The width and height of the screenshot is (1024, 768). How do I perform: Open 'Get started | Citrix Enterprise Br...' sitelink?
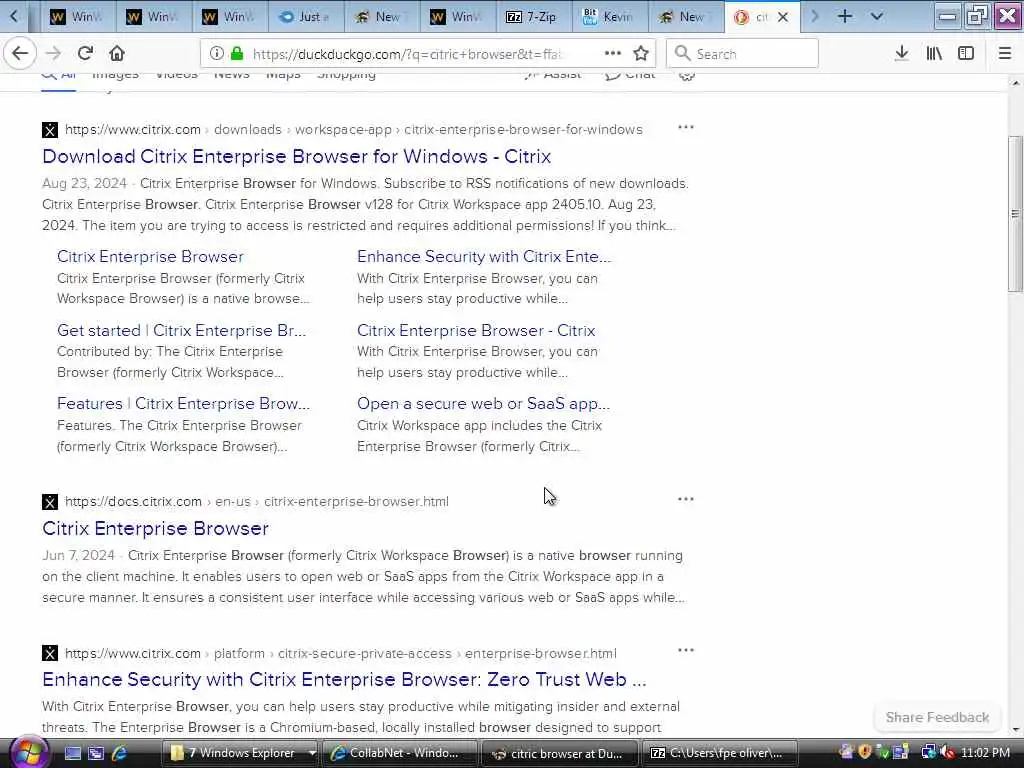tap(181, 330)
